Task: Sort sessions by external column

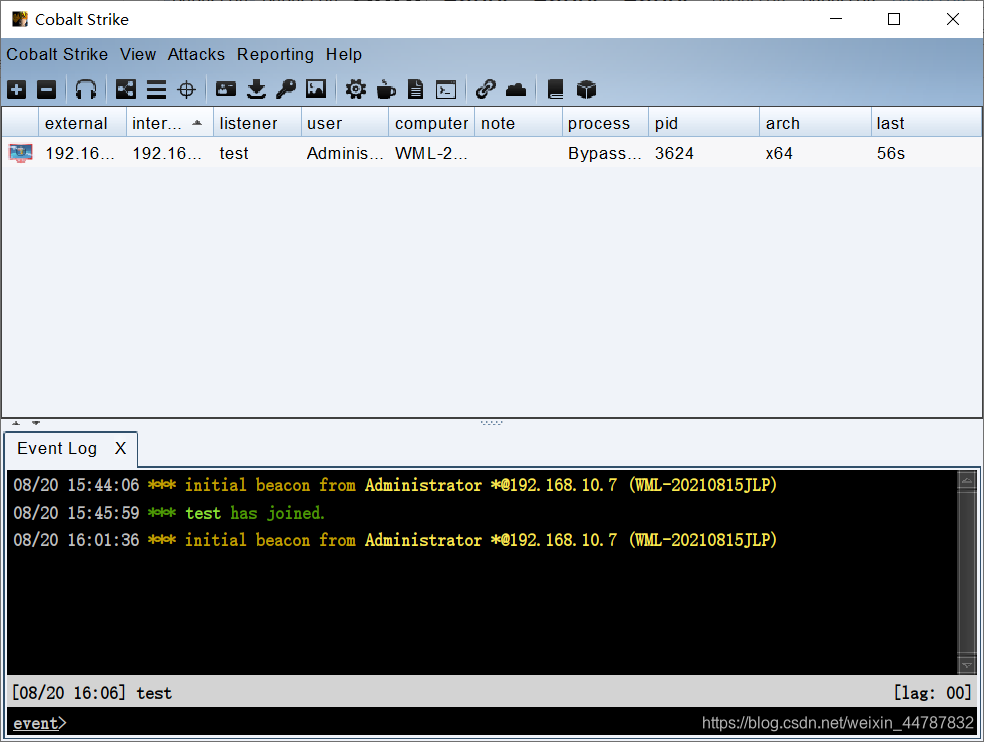Action: click(82, 123)
